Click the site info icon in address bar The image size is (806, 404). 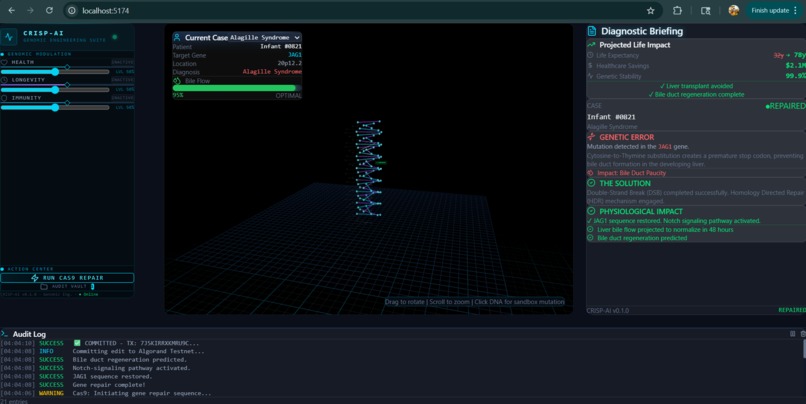click(72, 10)
